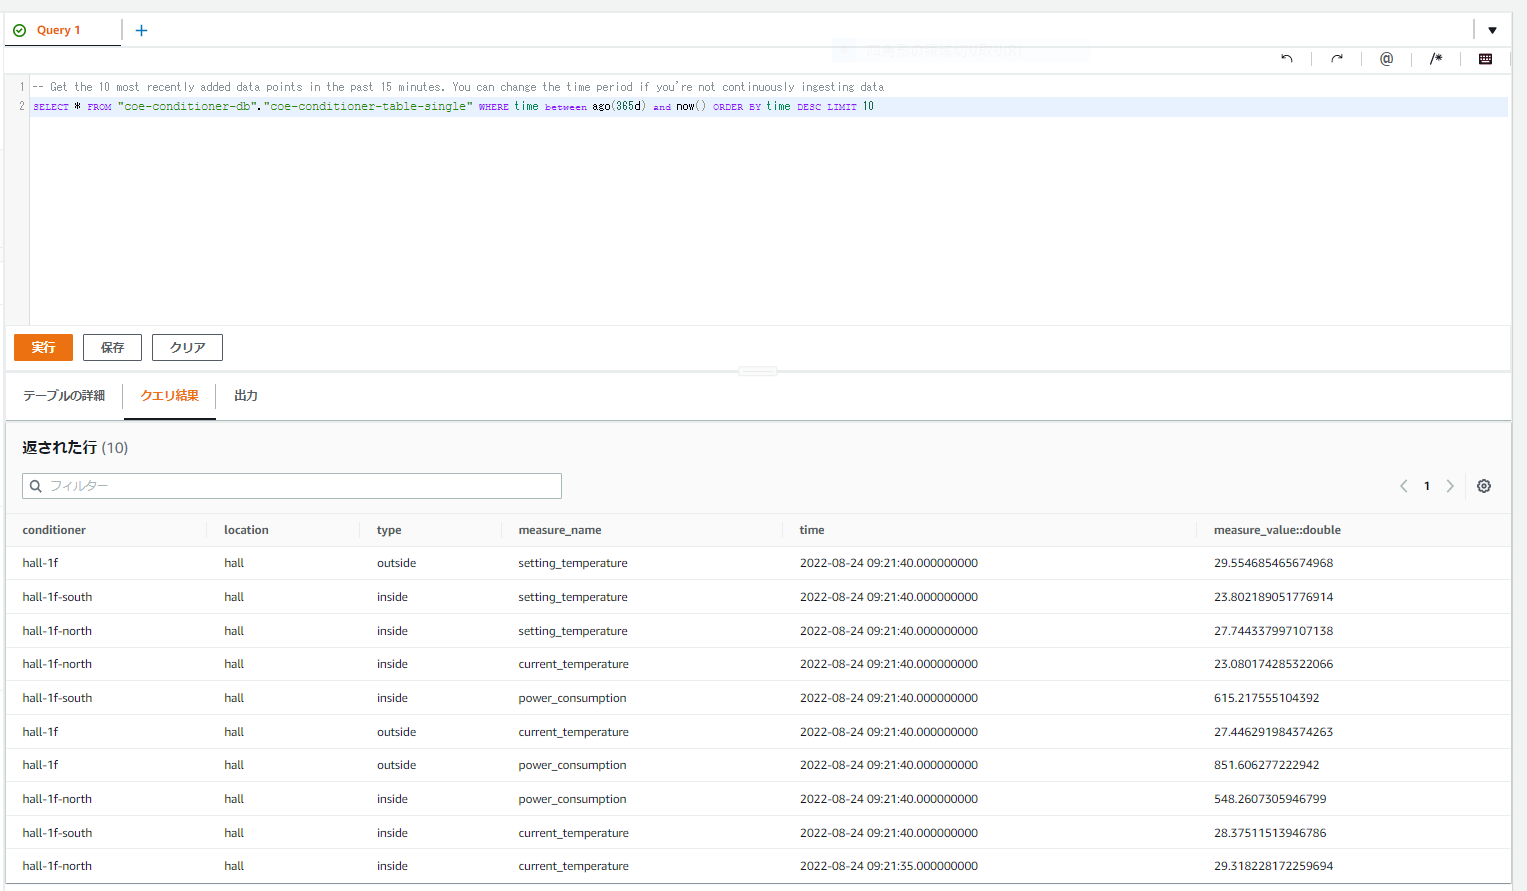Toggle block comment with the /* icon
This screenshot has width=1527, height=891.
(x=1436, y=59)
